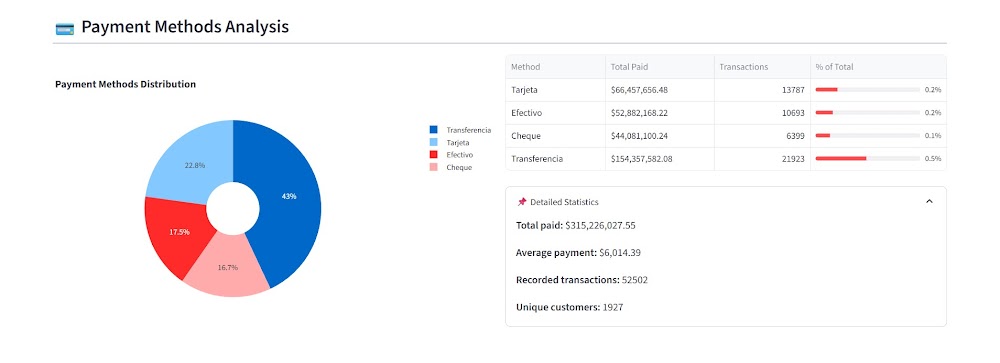
Task: Click the Tarjeta method table cell
Action: [x=555, y=90]
